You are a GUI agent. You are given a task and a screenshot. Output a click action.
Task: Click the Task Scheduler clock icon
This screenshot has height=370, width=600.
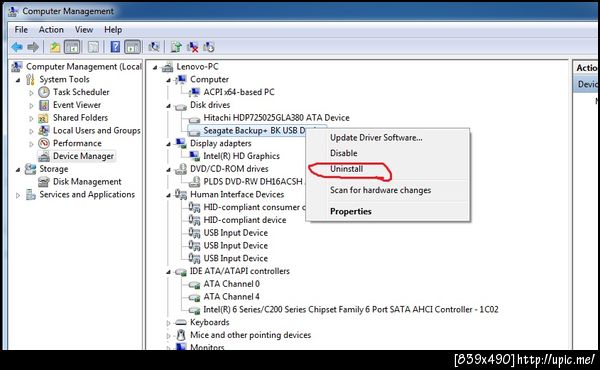pos(44,92)
